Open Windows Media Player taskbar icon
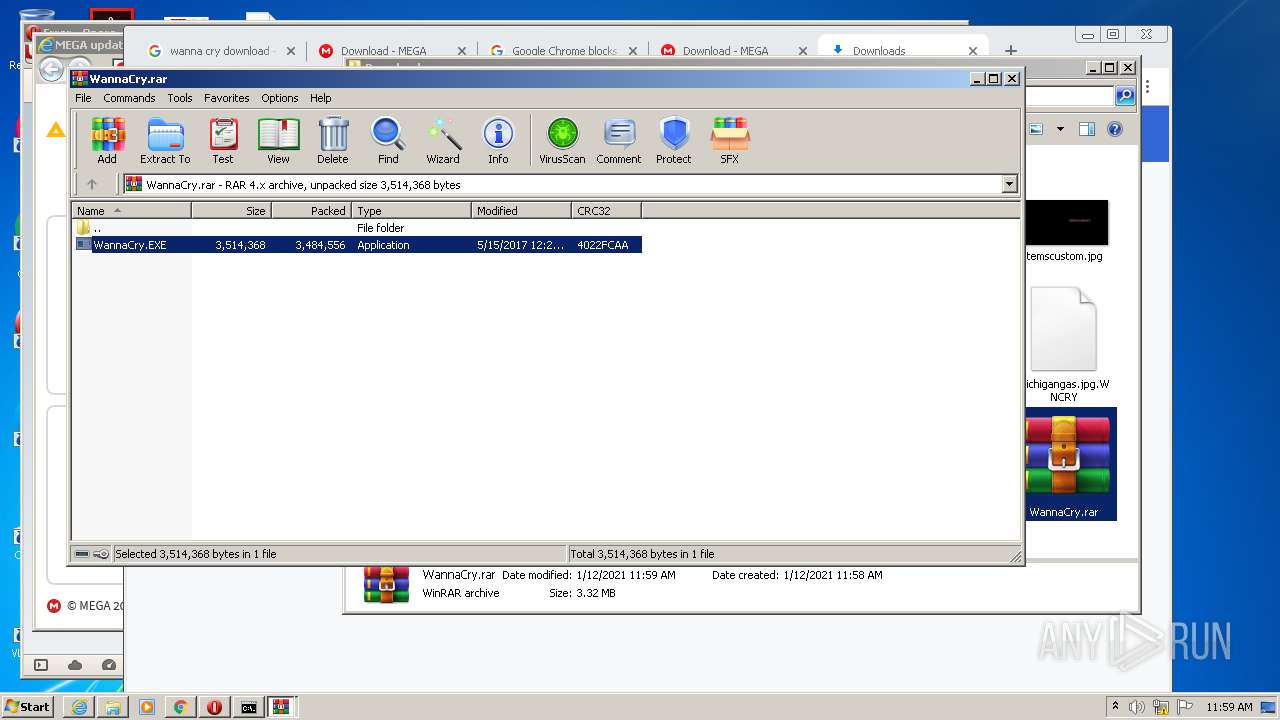This screenshot has height=720, width=1280. tap(147, 707)
